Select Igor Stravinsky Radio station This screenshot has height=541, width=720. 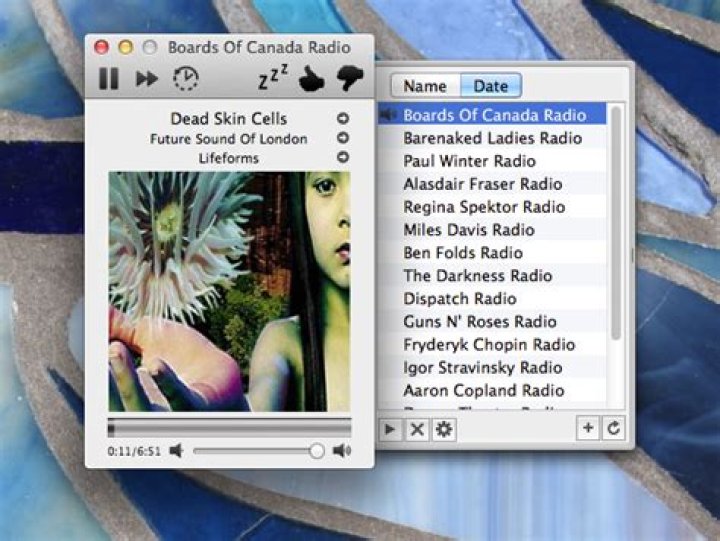click(492, 367)
